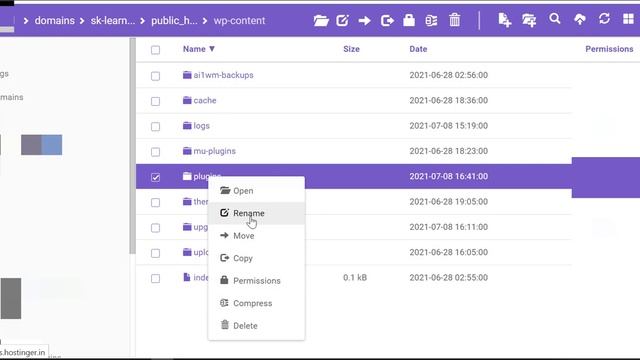Click the Move arrow icon in context menu
This screenshot has width=640, height=360.
click(224, 235)
